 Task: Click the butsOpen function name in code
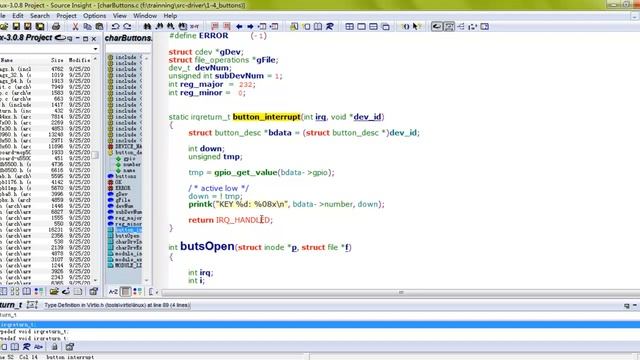pyautogui.click(x=207, y=246)
